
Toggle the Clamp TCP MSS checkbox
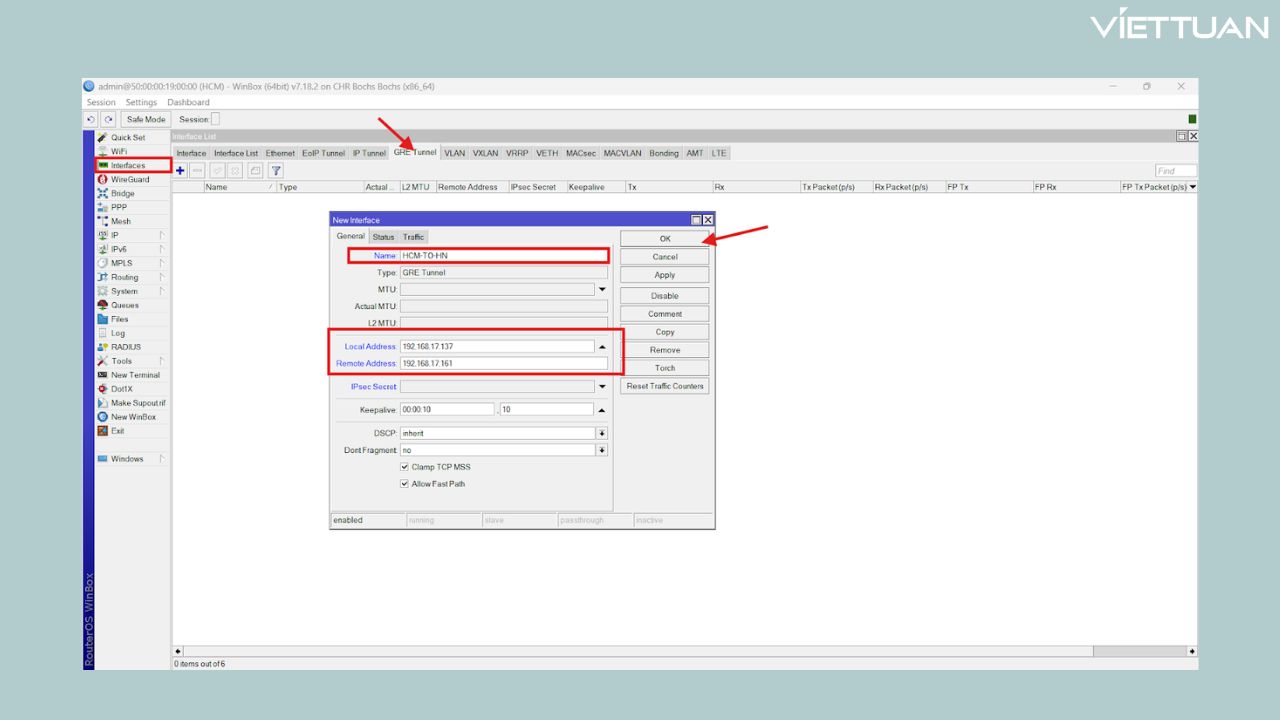(x=404, y=467)
